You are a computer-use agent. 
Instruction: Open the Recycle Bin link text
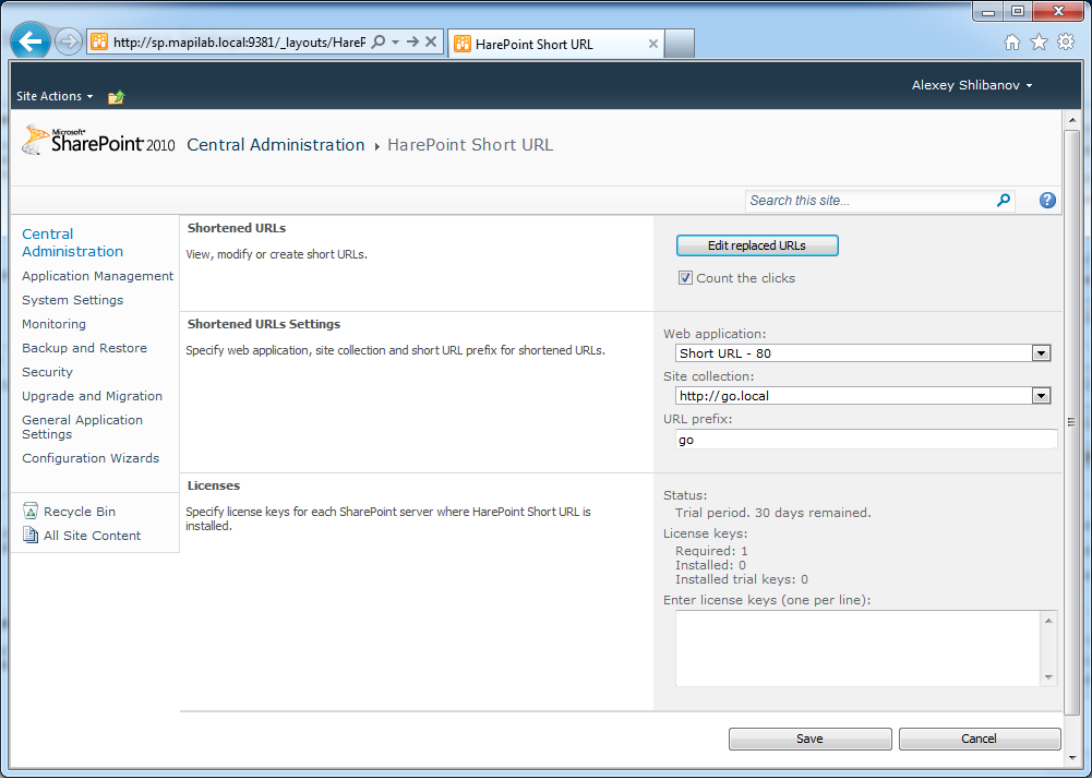click(x=79, y=511)
